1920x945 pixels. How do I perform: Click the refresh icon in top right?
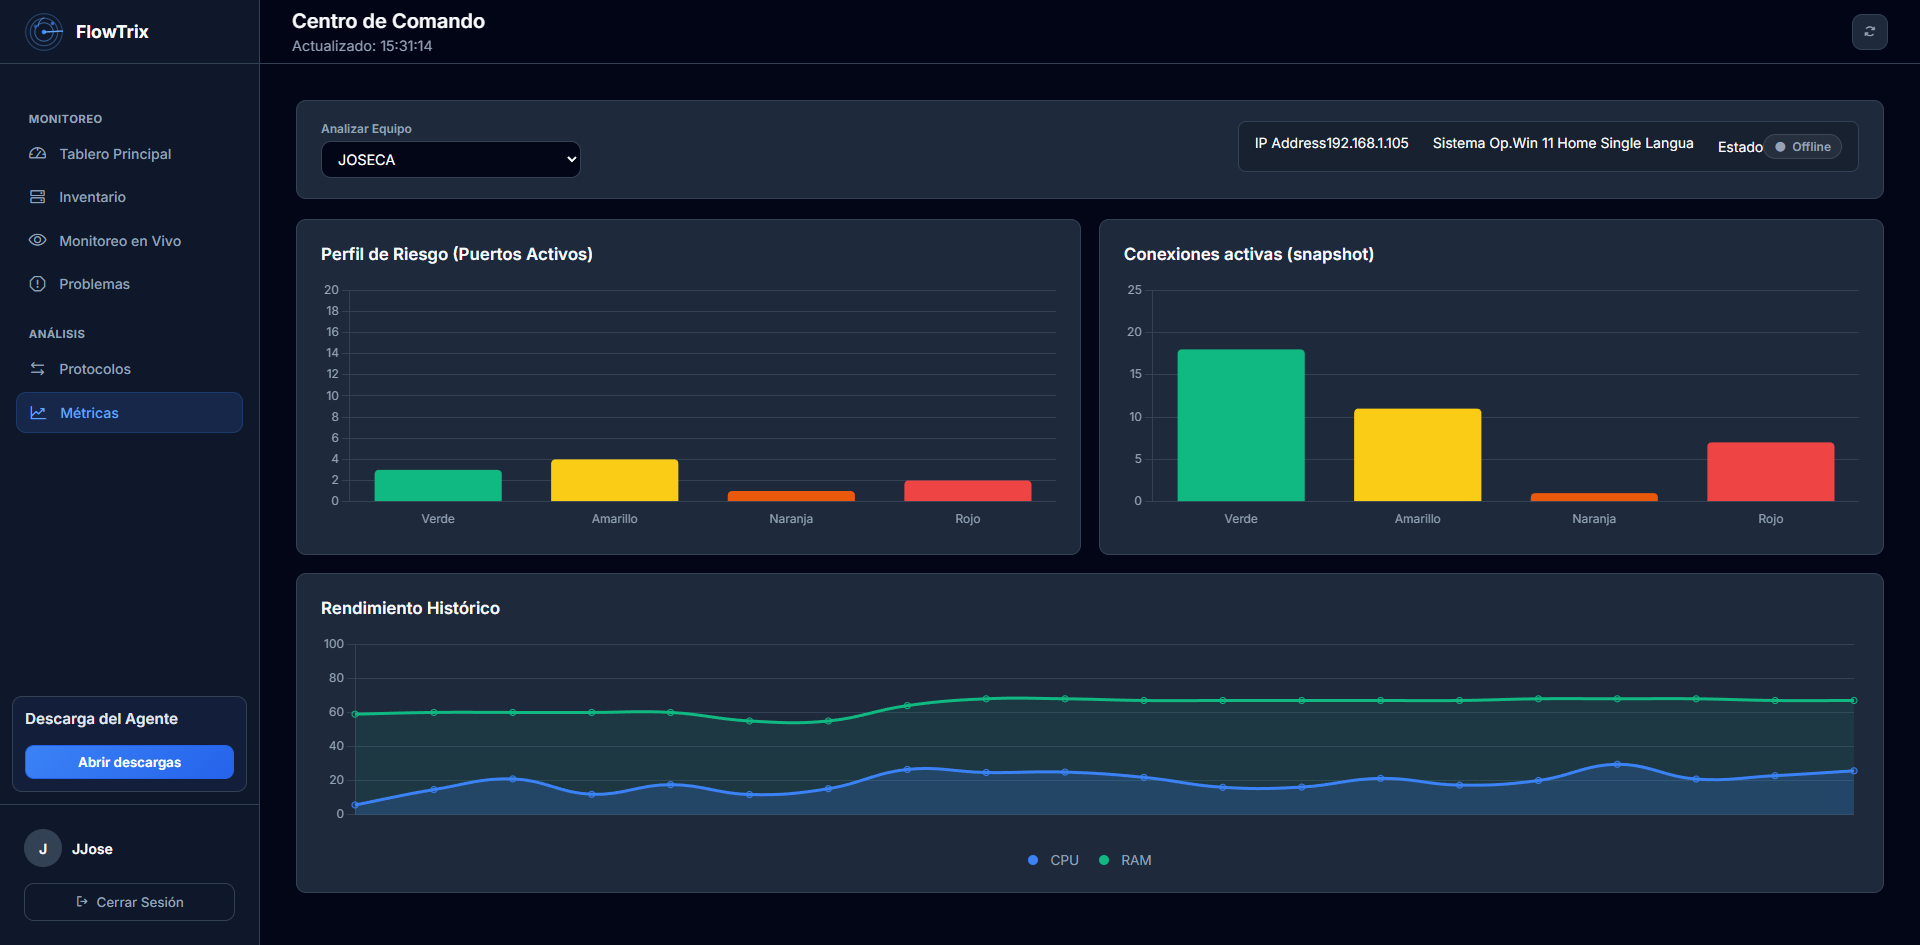(x=1869, y=32)
